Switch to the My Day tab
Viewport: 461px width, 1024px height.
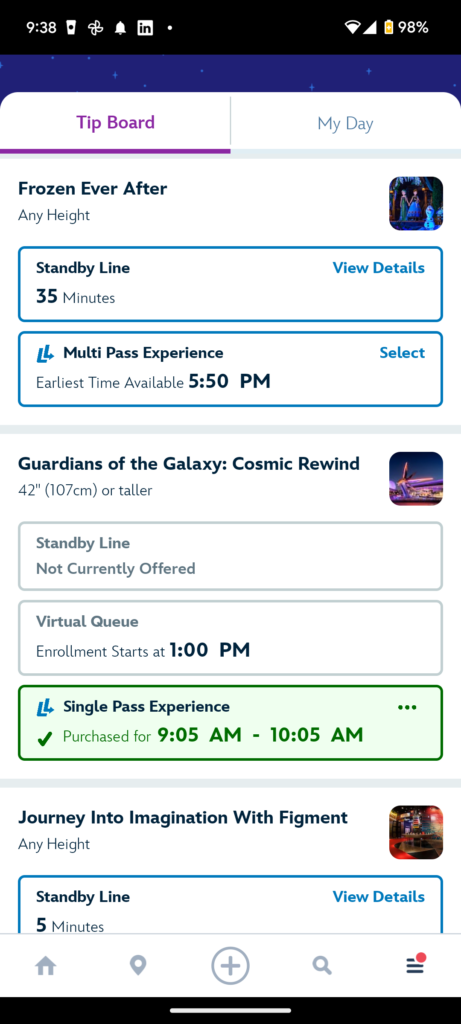click(345, 123)
